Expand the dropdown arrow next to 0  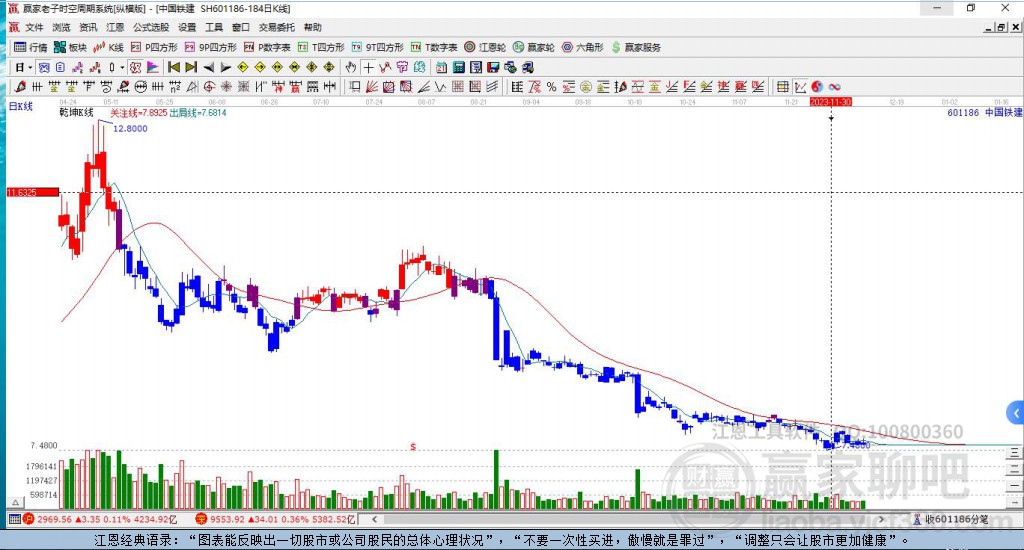(122, 67)
